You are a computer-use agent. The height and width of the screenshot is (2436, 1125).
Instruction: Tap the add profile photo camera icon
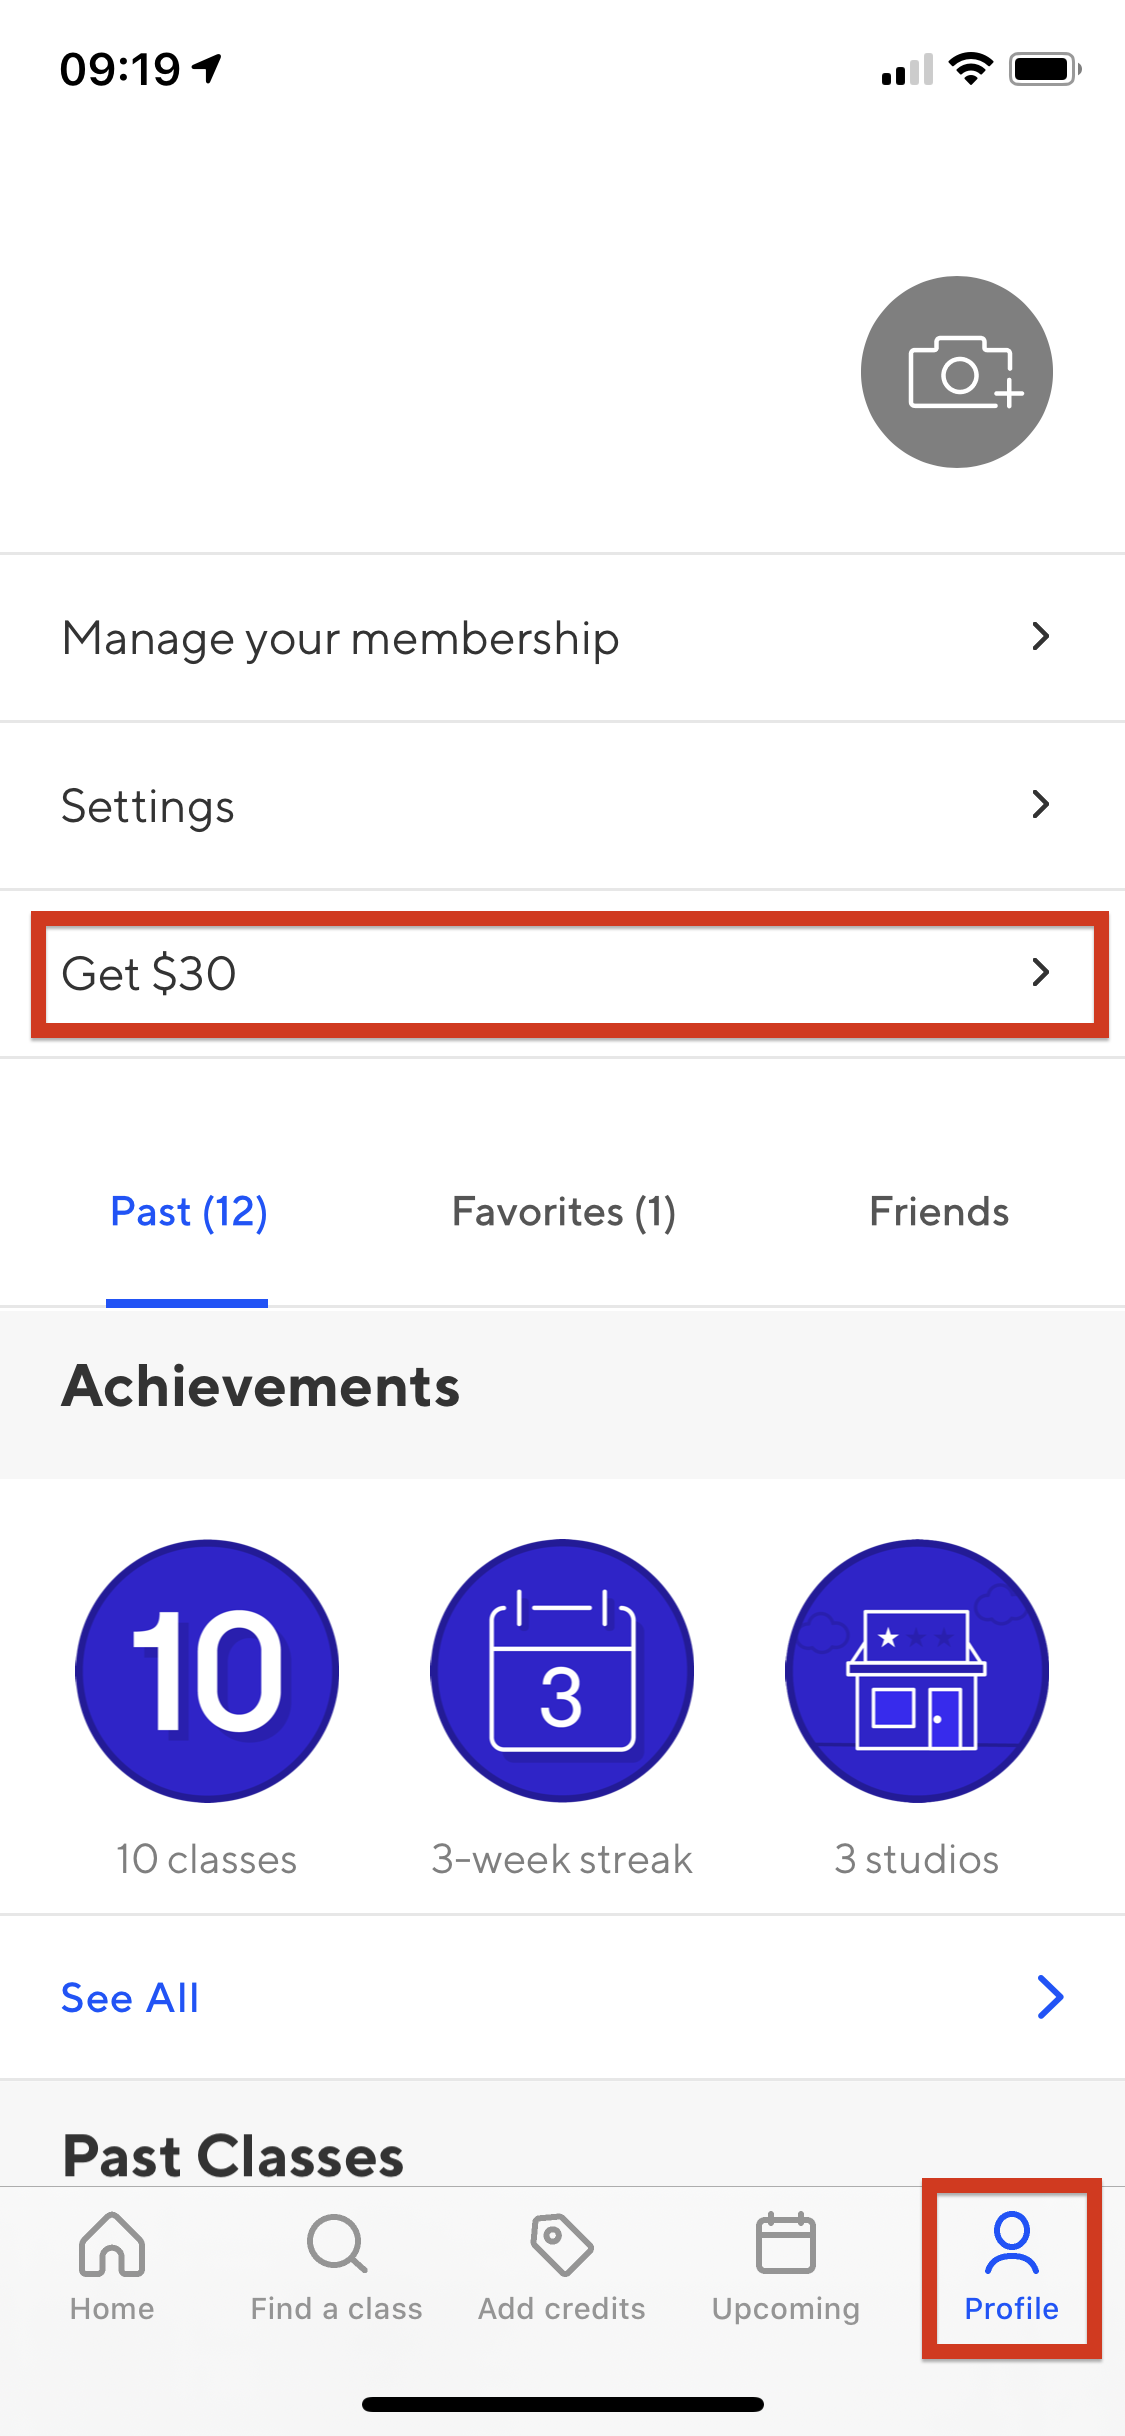[x=957, y=372]
